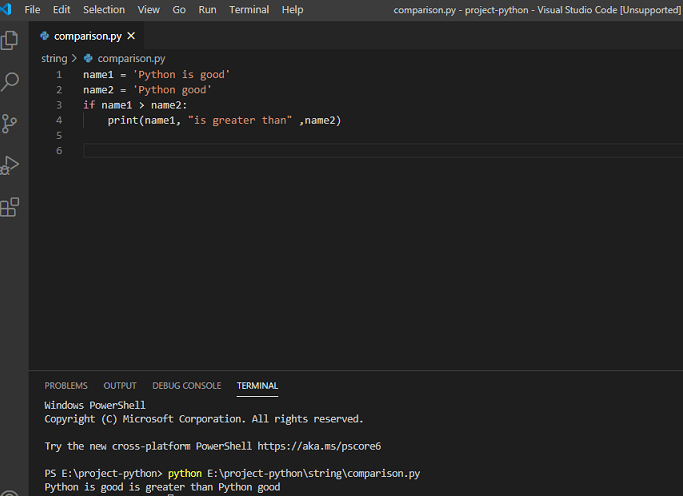Click the 'PS E:\project-python>' terminal prompt
This screenshot has height=496, width=683.
[x=103, y=473]
